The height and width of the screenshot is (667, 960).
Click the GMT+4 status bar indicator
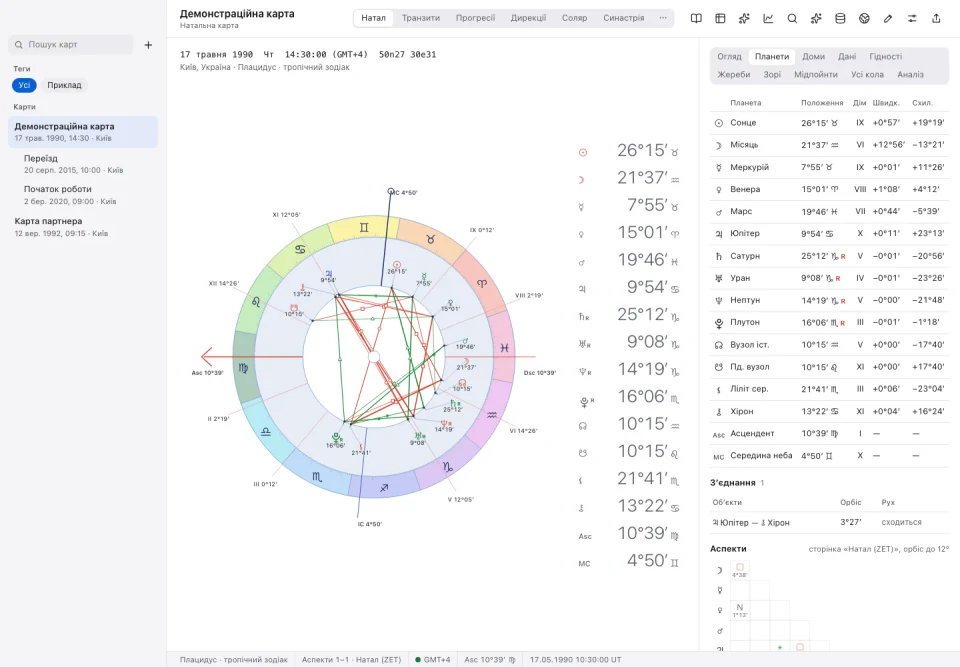point(432,660)
